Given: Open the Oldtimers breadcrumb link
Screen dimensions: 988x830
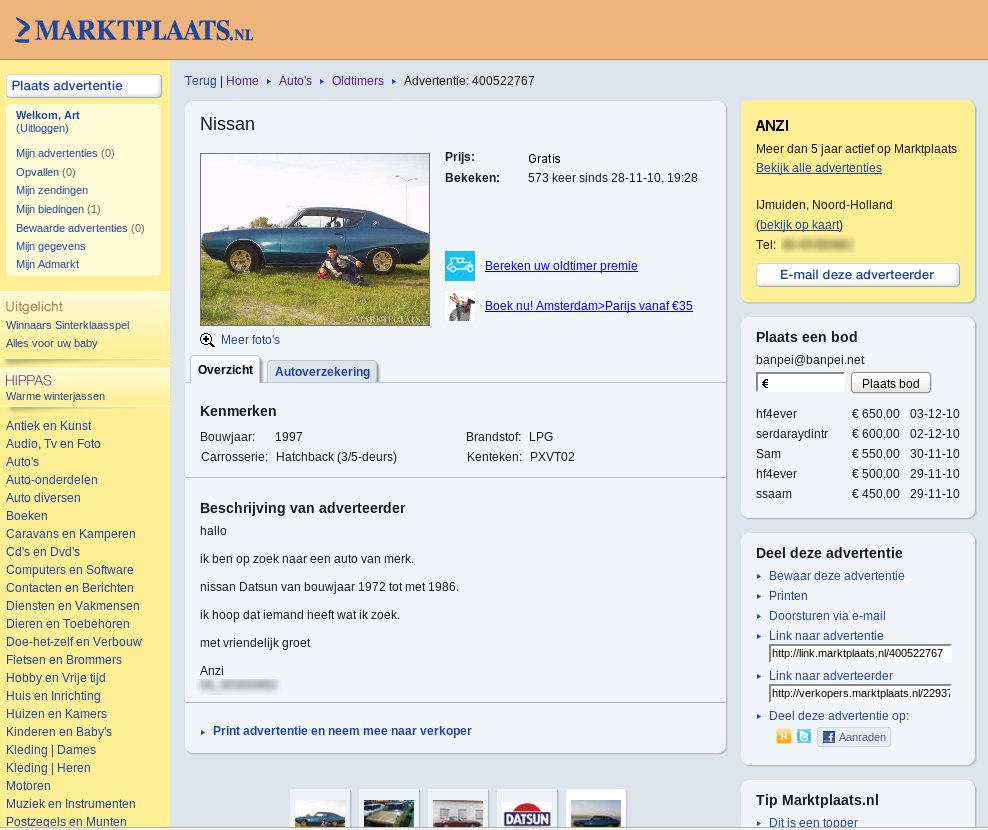Looking at the screenshot, I should [x=357, y=81].
